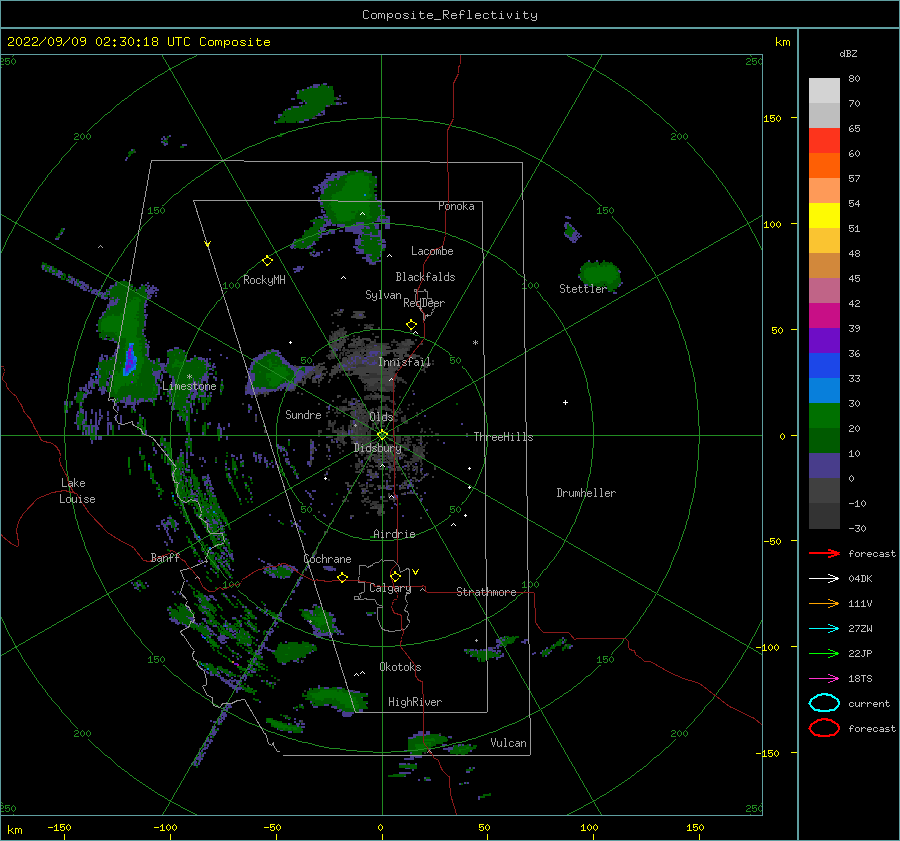Click the Lake Louise label

(77, 491)
